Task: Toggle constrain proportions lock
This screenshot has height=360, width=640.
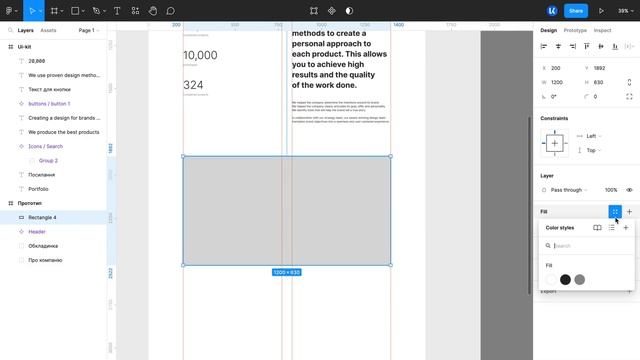Action: point(629,82)
